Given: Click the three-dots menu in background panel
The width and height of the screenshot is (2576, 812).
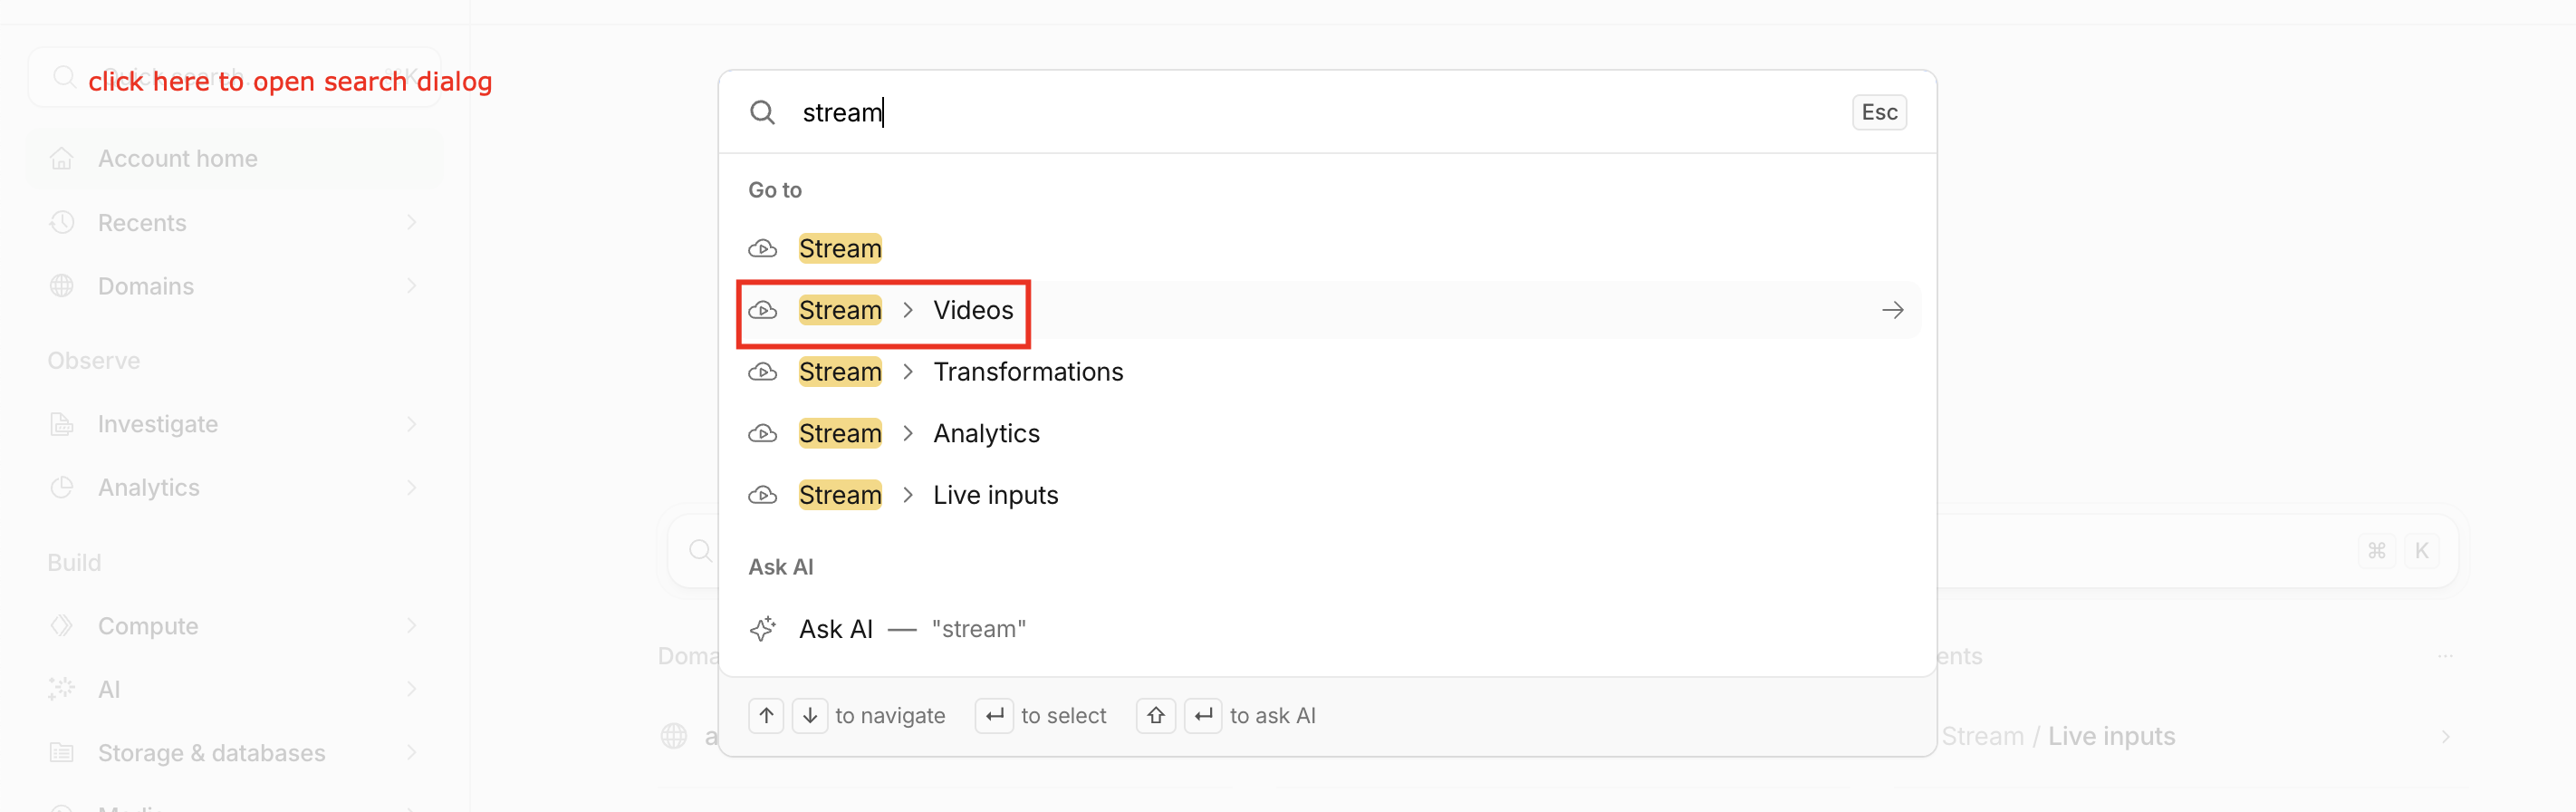Looking at the screenshot, I should (2445, 656).
